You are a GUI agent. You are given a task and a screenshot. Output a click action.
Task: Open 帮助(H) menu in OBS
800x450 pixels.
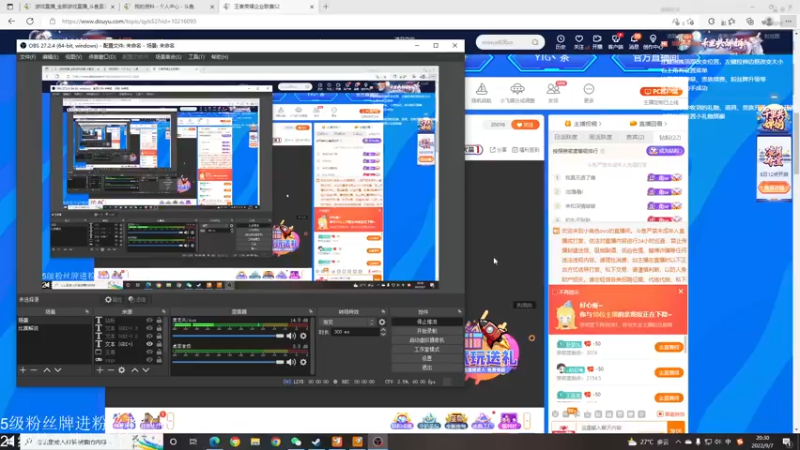(x=219, y=57)
